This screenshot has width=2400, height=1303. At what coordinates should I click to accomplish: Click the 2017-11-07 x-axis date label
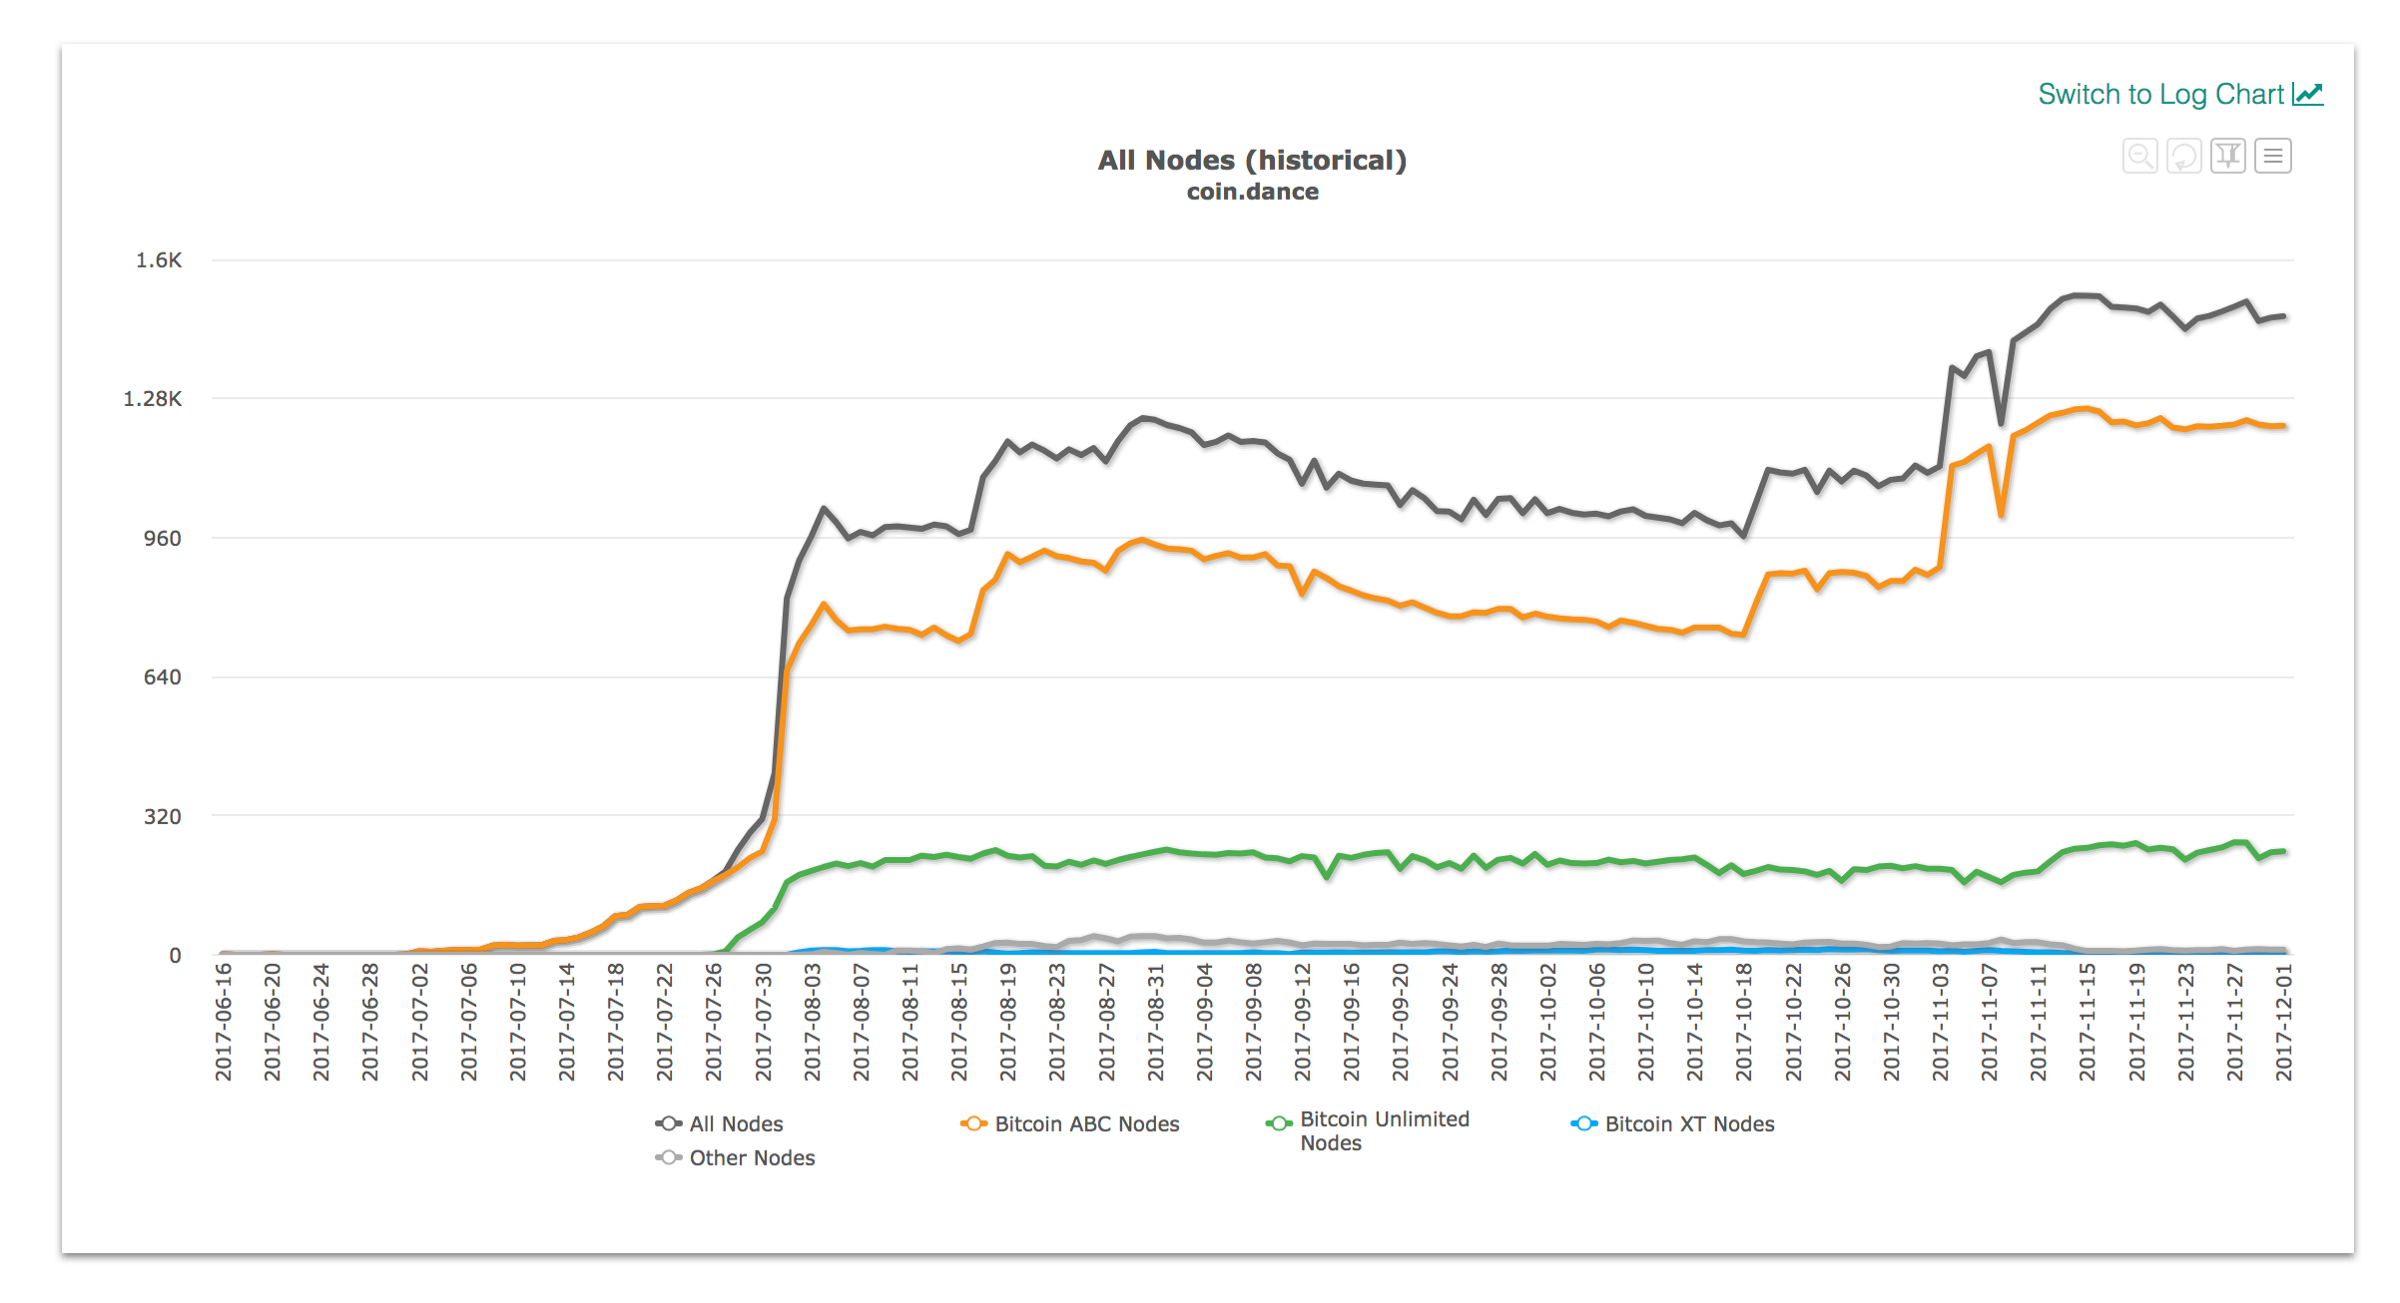1989,1022
